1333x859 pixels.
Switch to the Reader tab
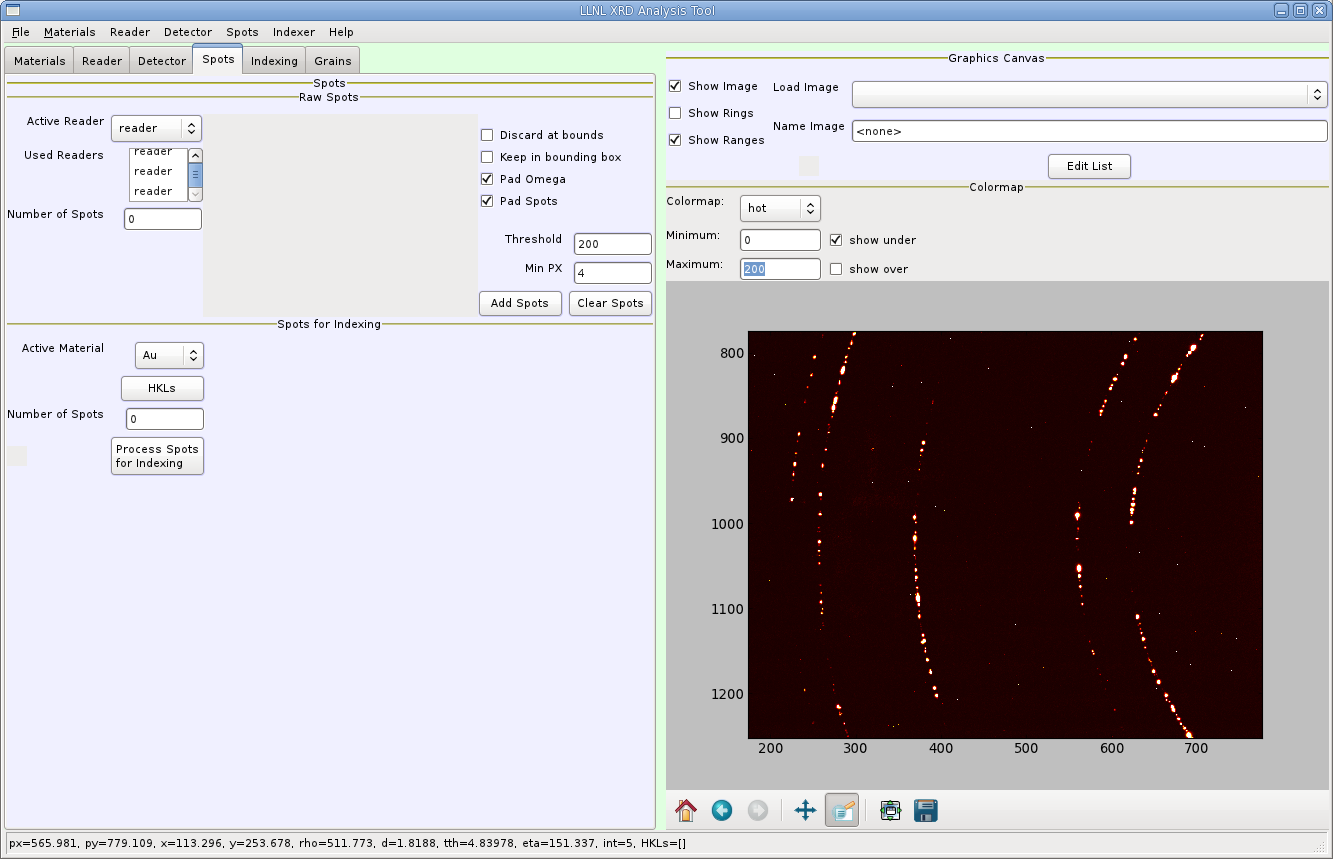coord(102,61)
